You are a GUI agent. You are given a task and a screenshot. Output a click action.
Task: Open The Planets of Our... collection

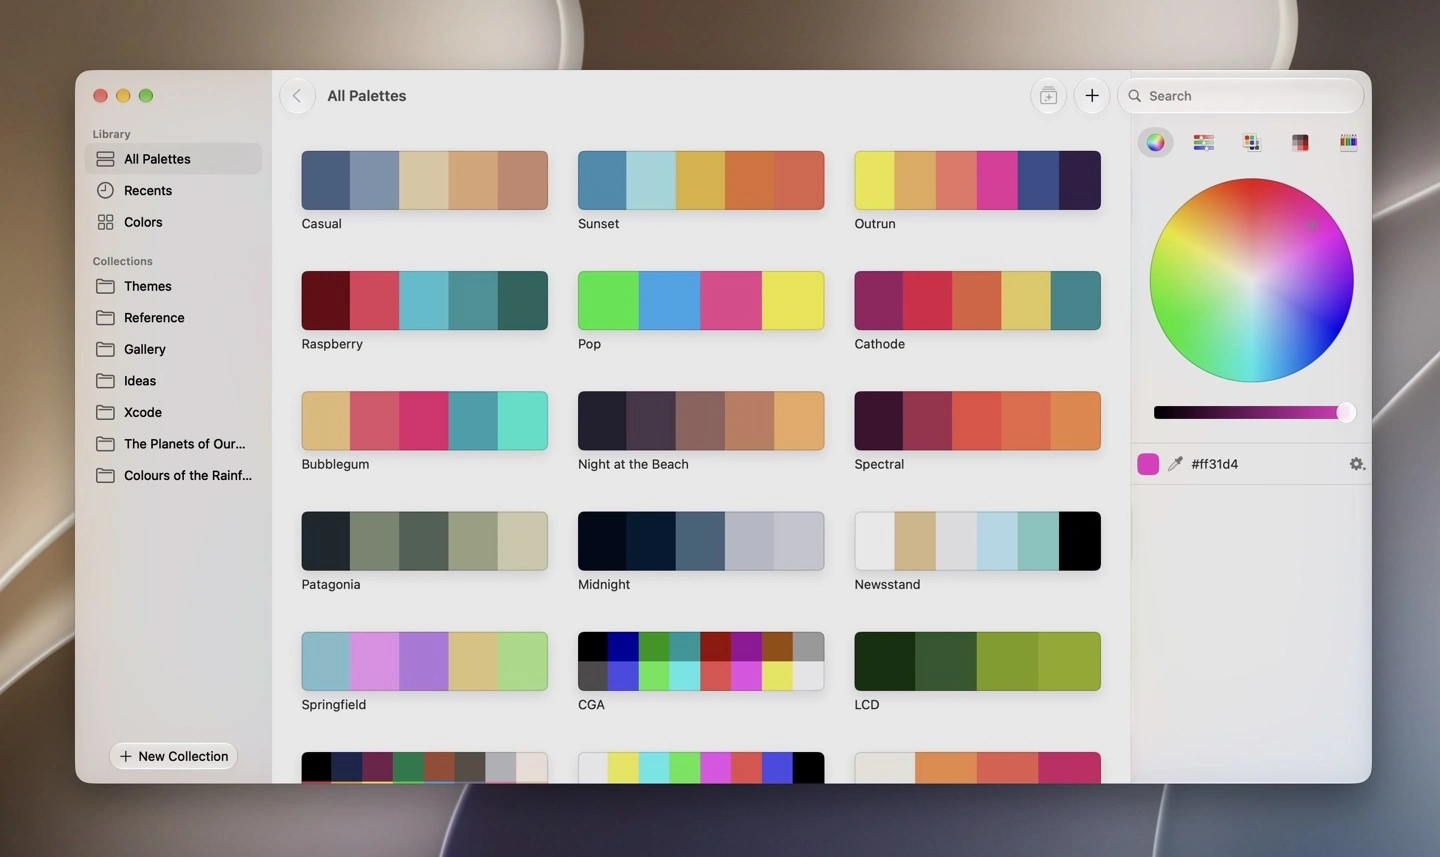tap(173, 444)
